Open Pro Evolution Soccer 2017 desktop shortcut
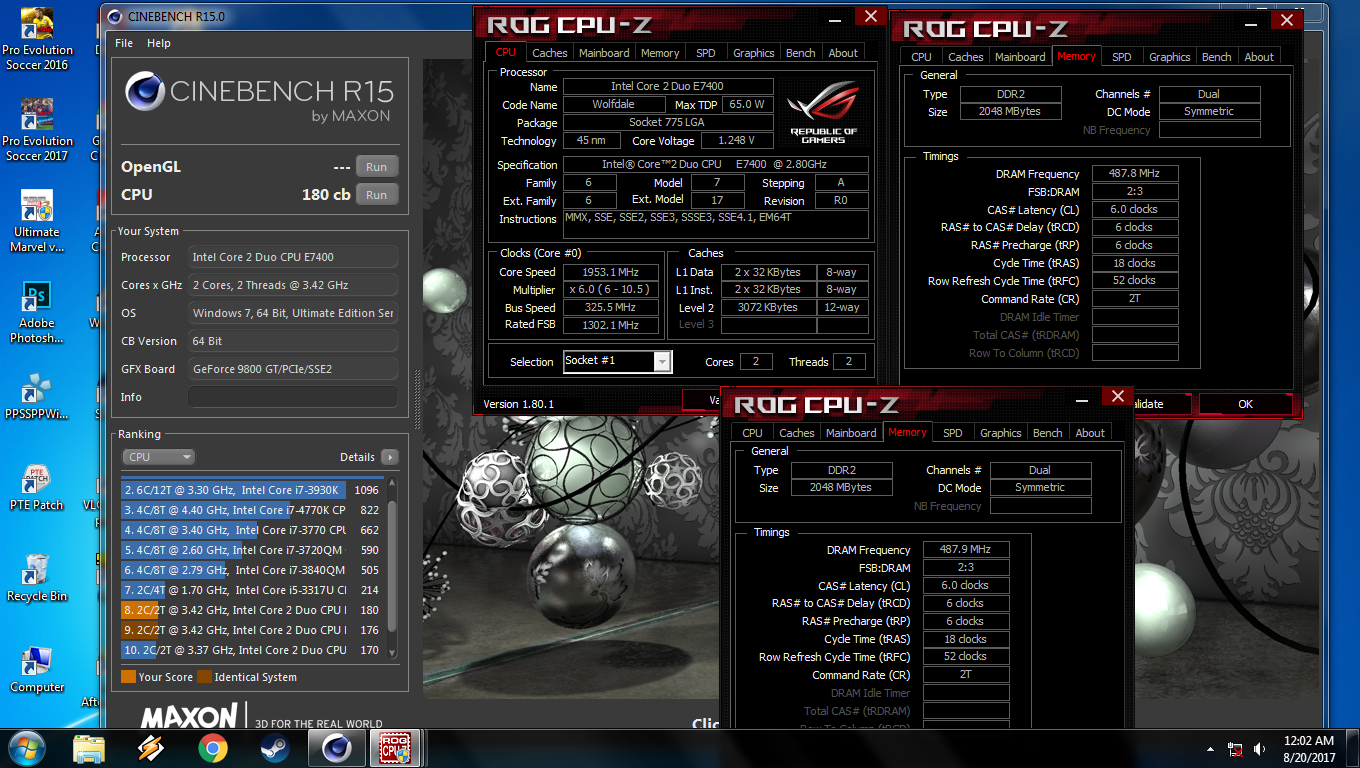 [37, 130]
